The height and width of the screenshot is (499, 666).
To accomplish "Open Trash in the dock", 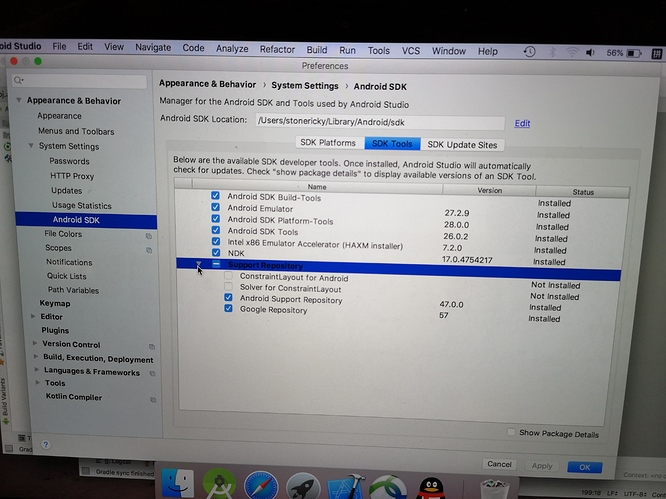I will 494,489.
